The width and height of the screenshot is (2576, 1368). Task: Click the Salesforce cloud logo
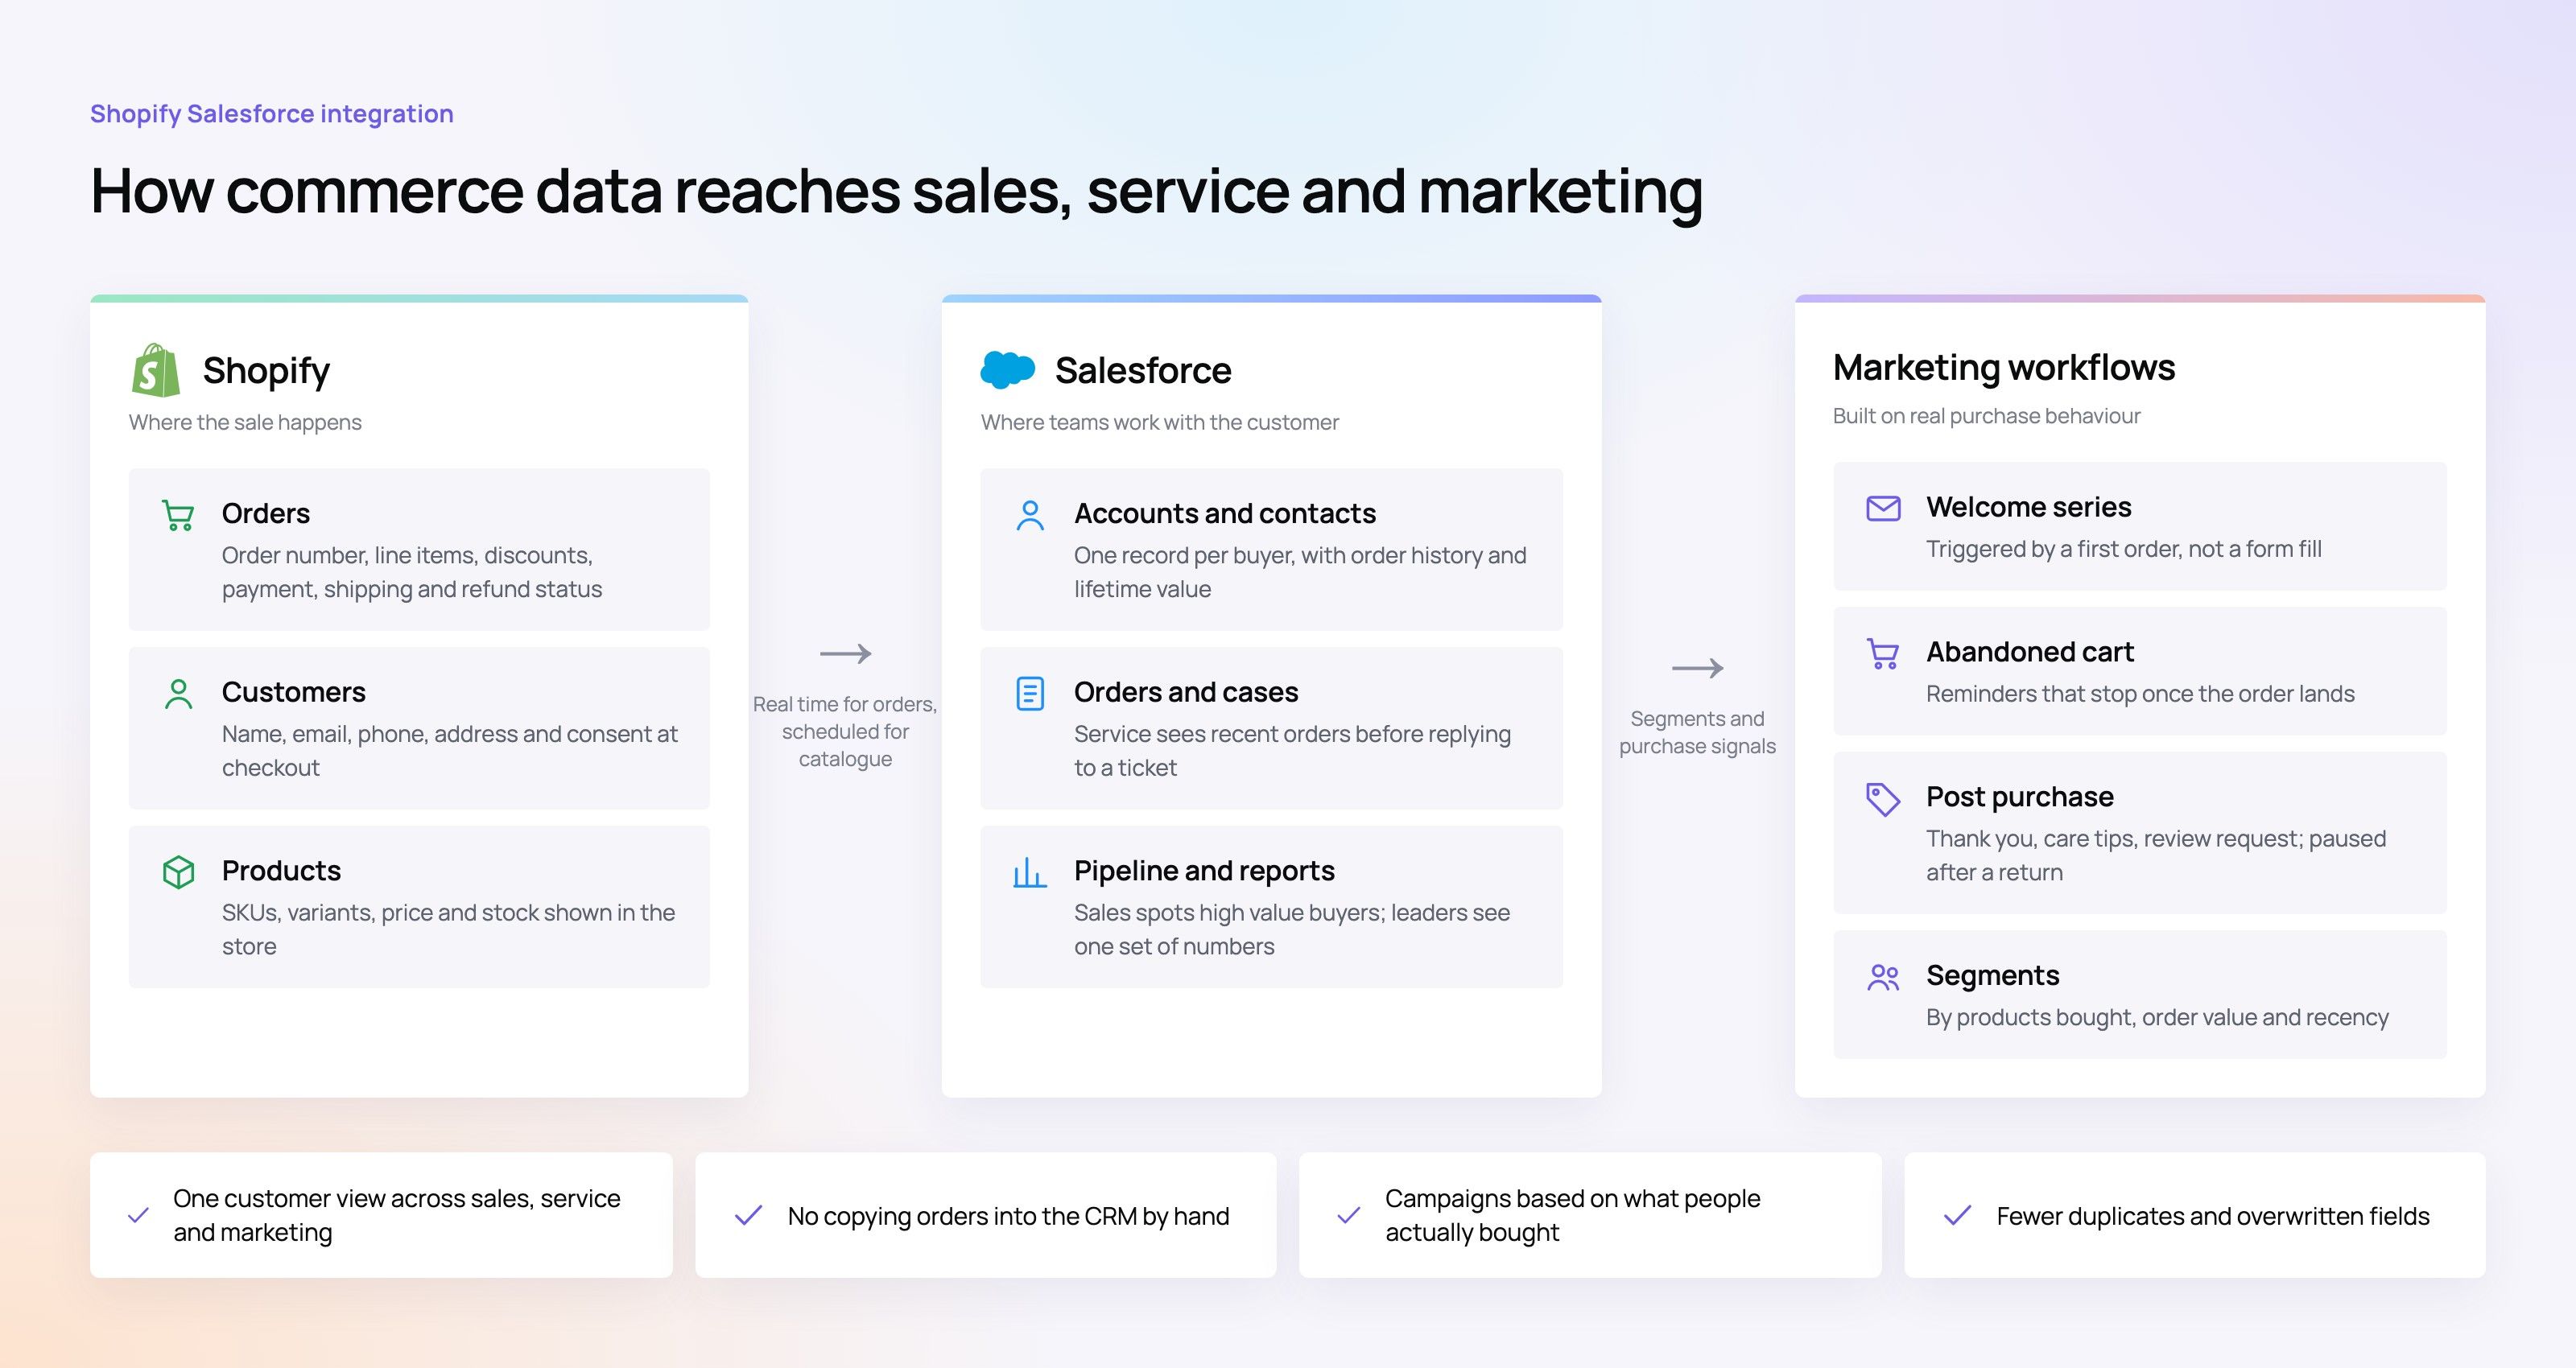coord(1007,370)
